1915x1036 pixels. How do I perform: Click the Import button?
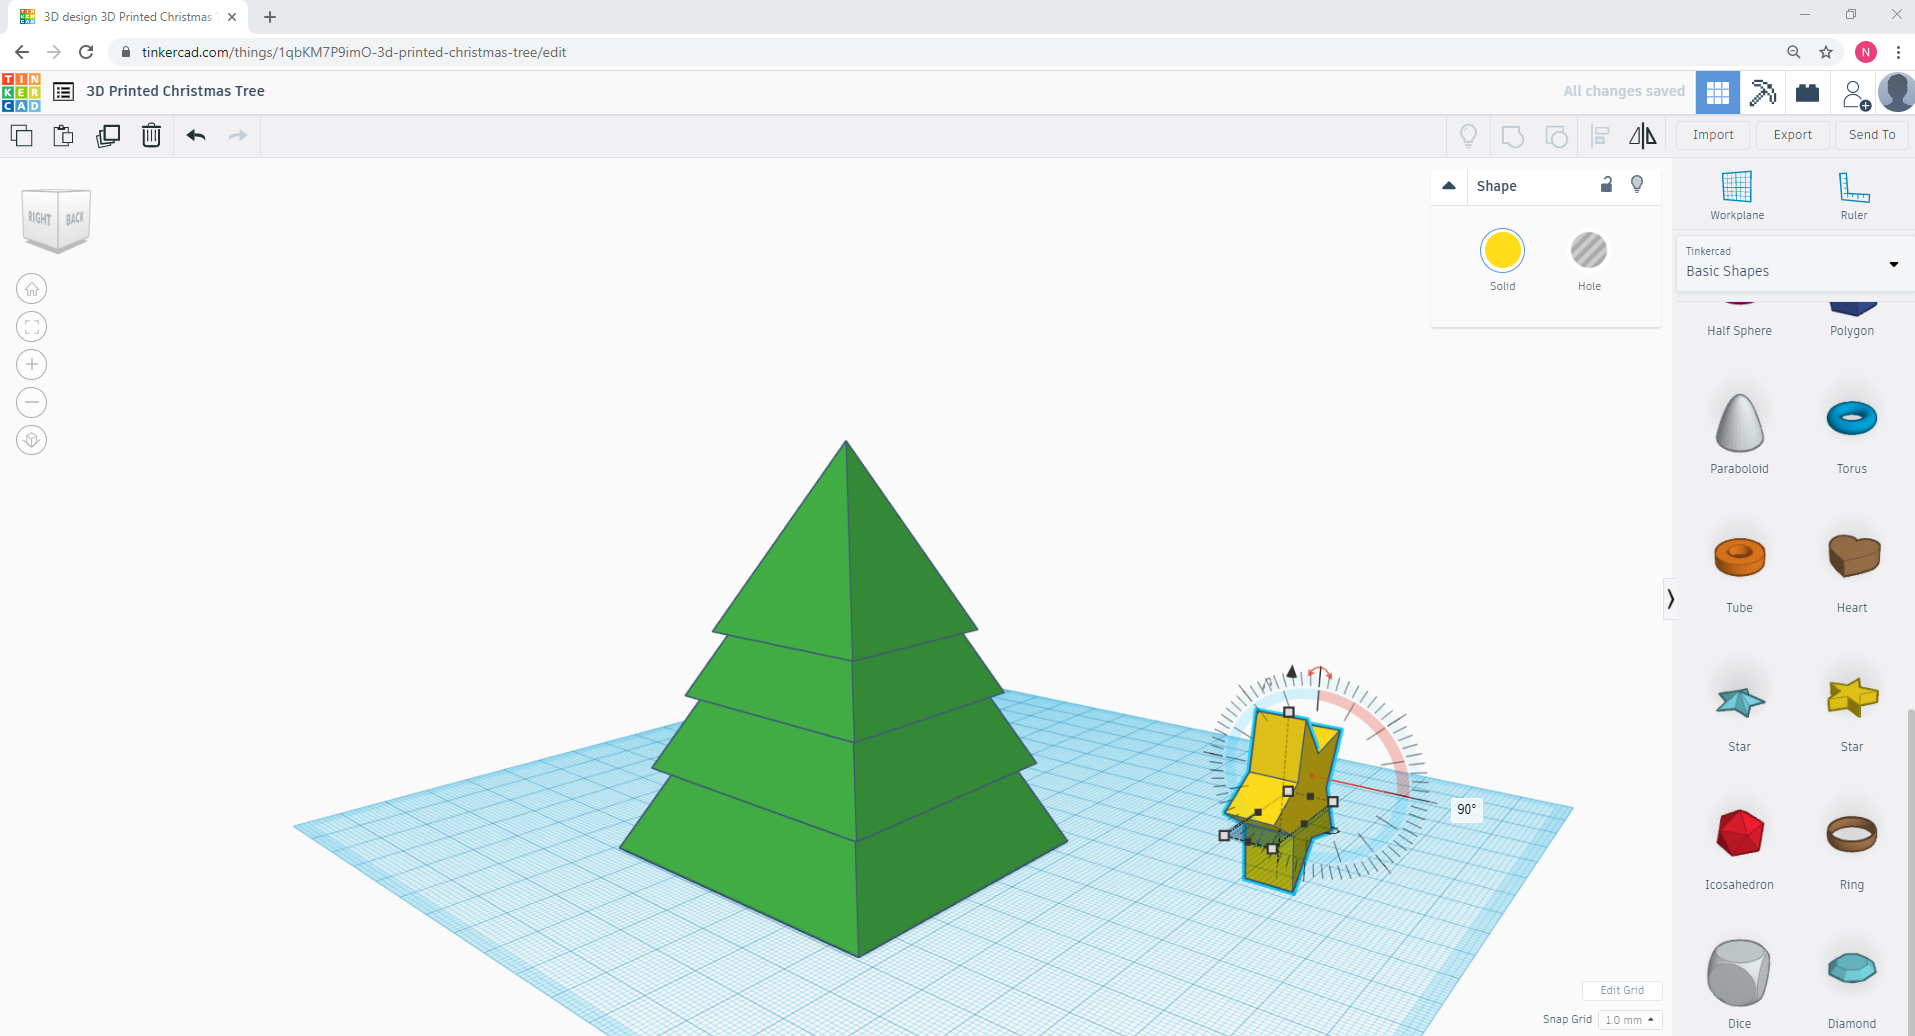[1713, 135]
